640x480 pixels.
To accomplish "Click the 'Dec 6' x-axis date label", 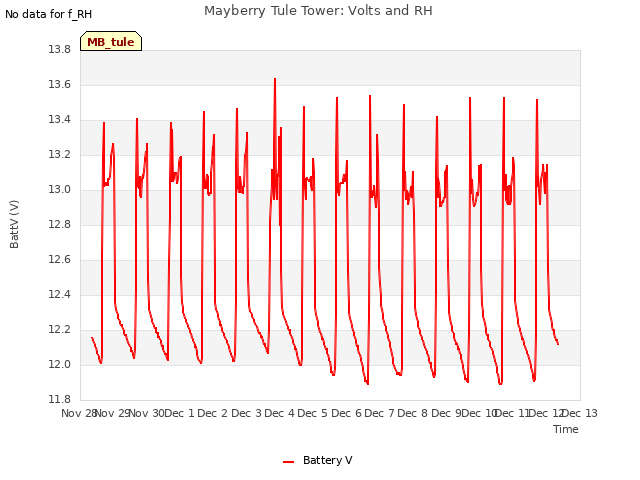I will [347, 413].
